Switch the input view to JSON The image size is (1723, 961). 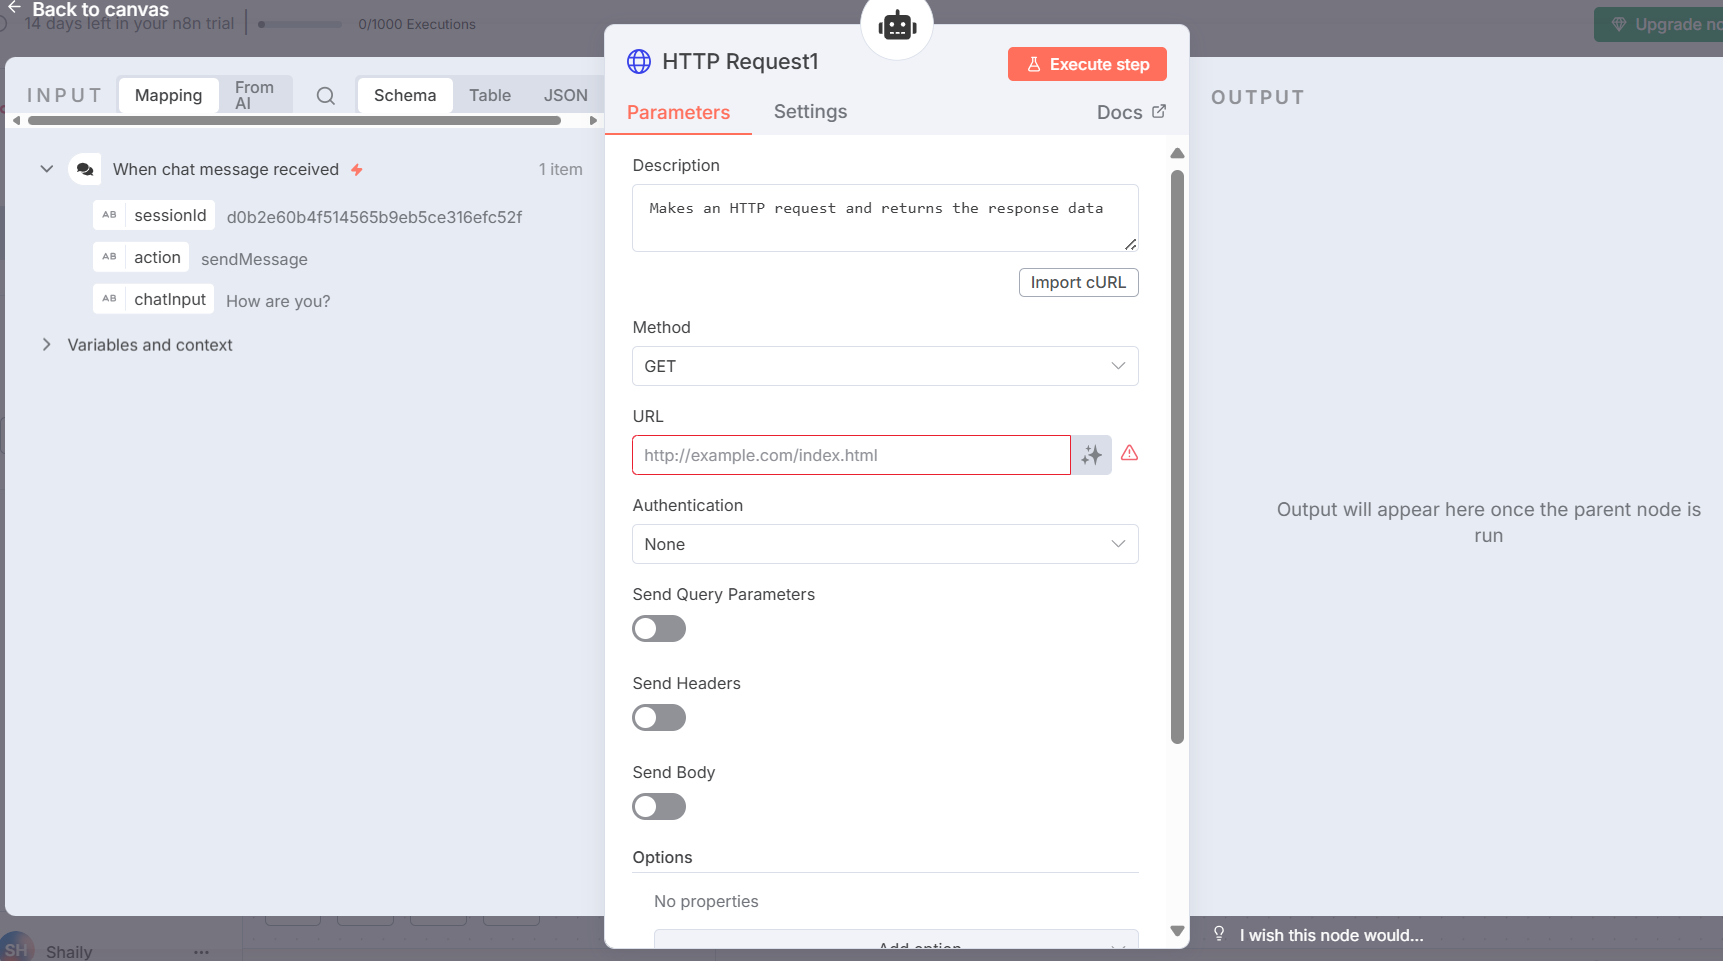click(565, 96)
